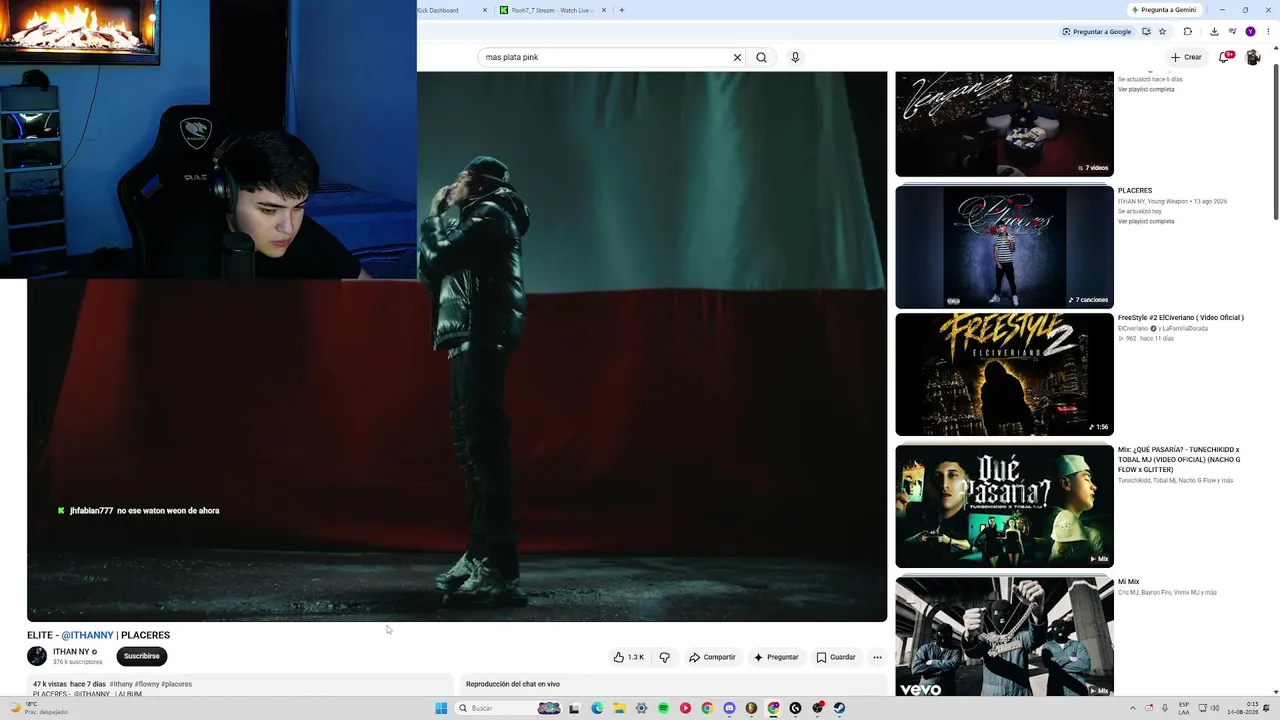Click Preguntar a Google in the address bar

click(x=1097, y=32)
